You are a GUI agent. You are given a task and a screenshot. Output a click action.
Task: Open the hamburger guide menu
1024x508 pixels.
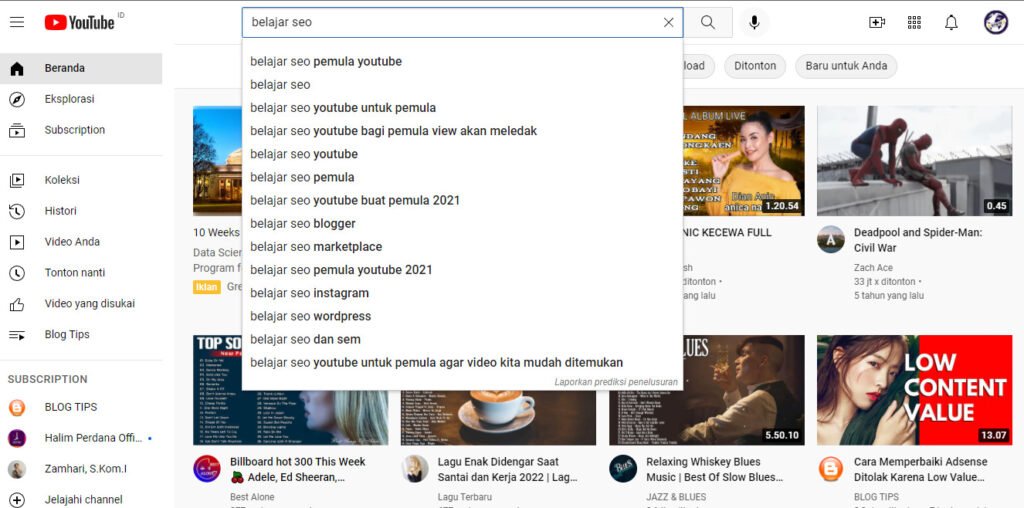[17, 22]
